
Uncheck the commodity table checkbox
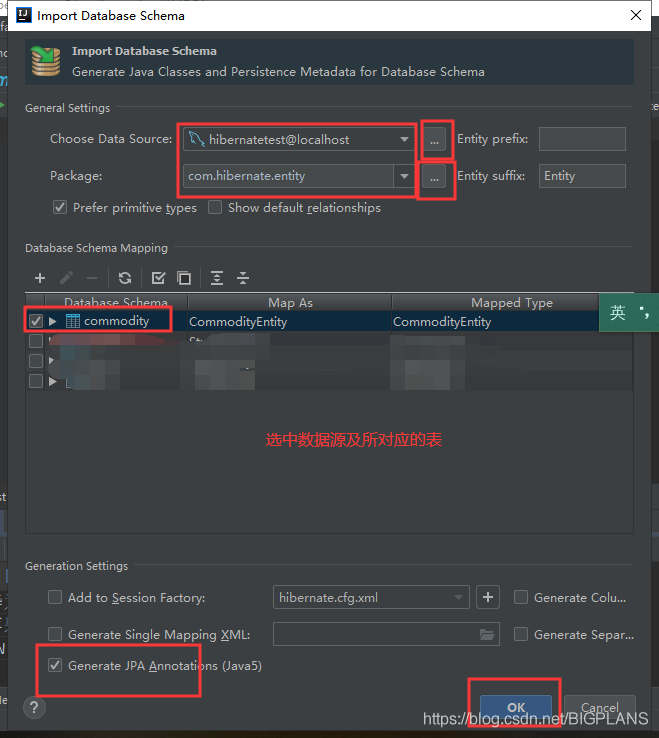click(x=36, y=321)
